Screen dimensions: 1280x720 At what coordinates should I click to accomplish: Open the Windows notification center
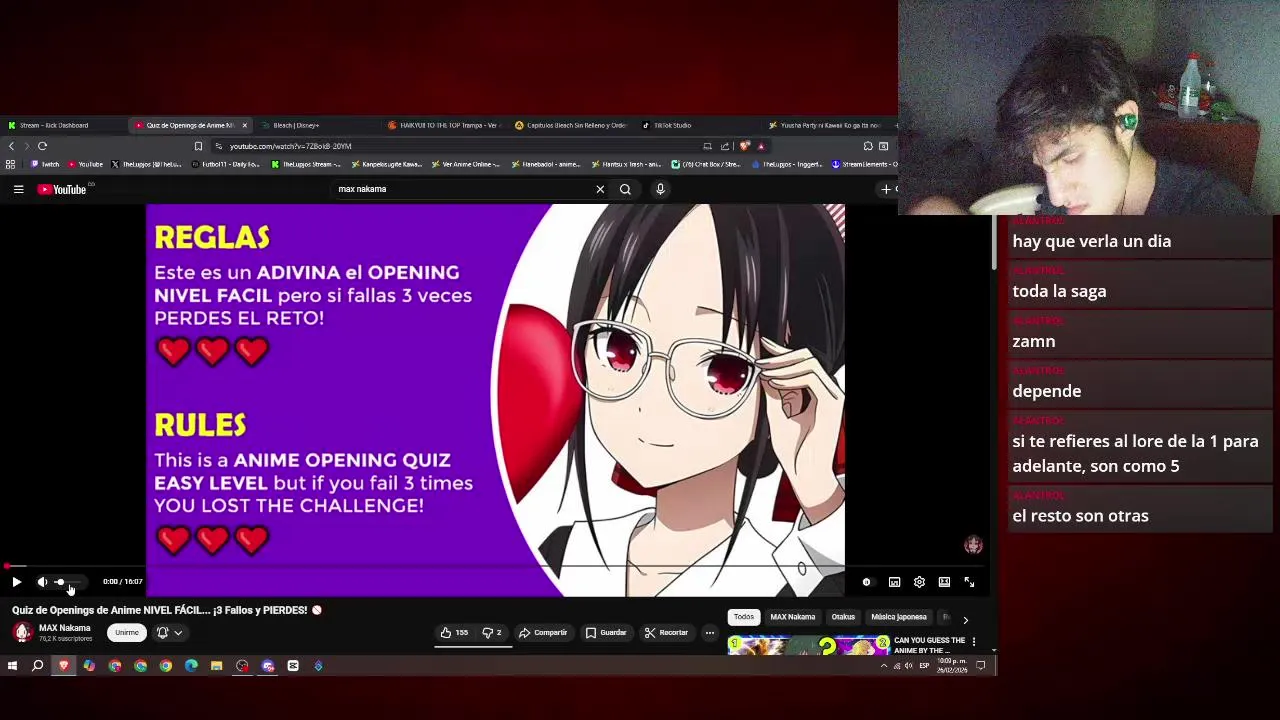[981, 666]
